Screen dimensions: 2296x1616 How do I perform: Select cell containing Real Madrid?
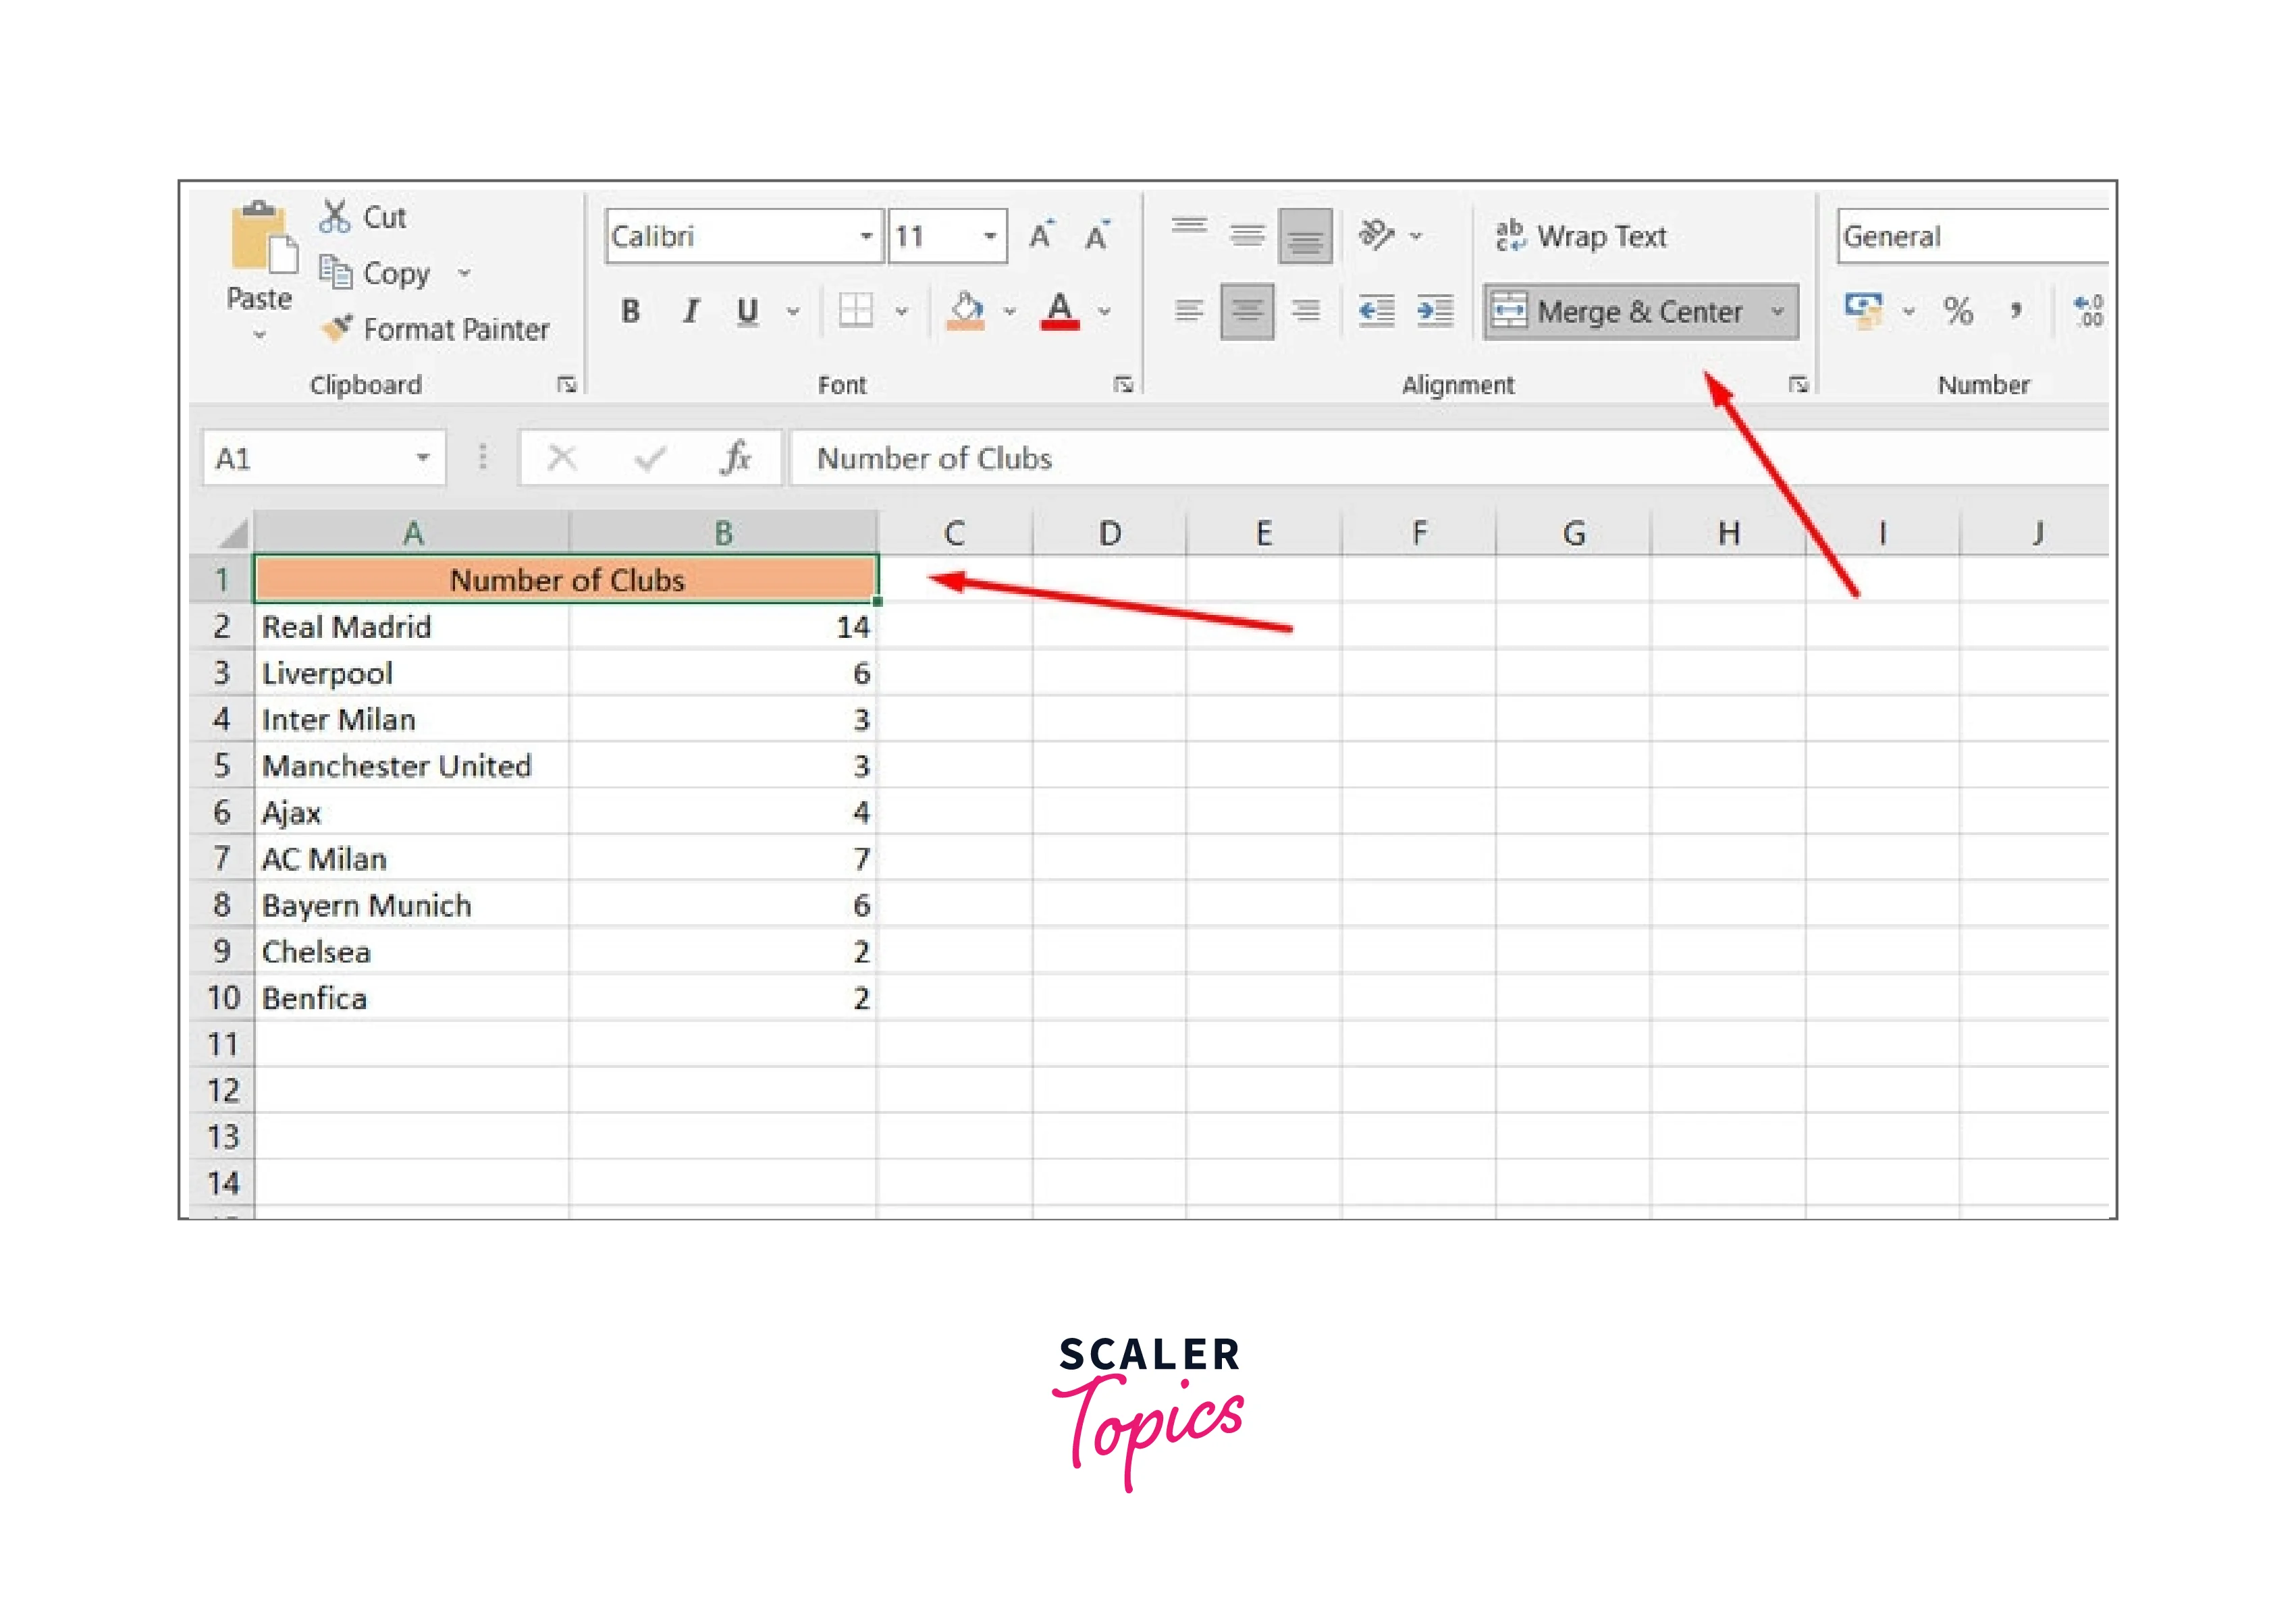(346, 627)
